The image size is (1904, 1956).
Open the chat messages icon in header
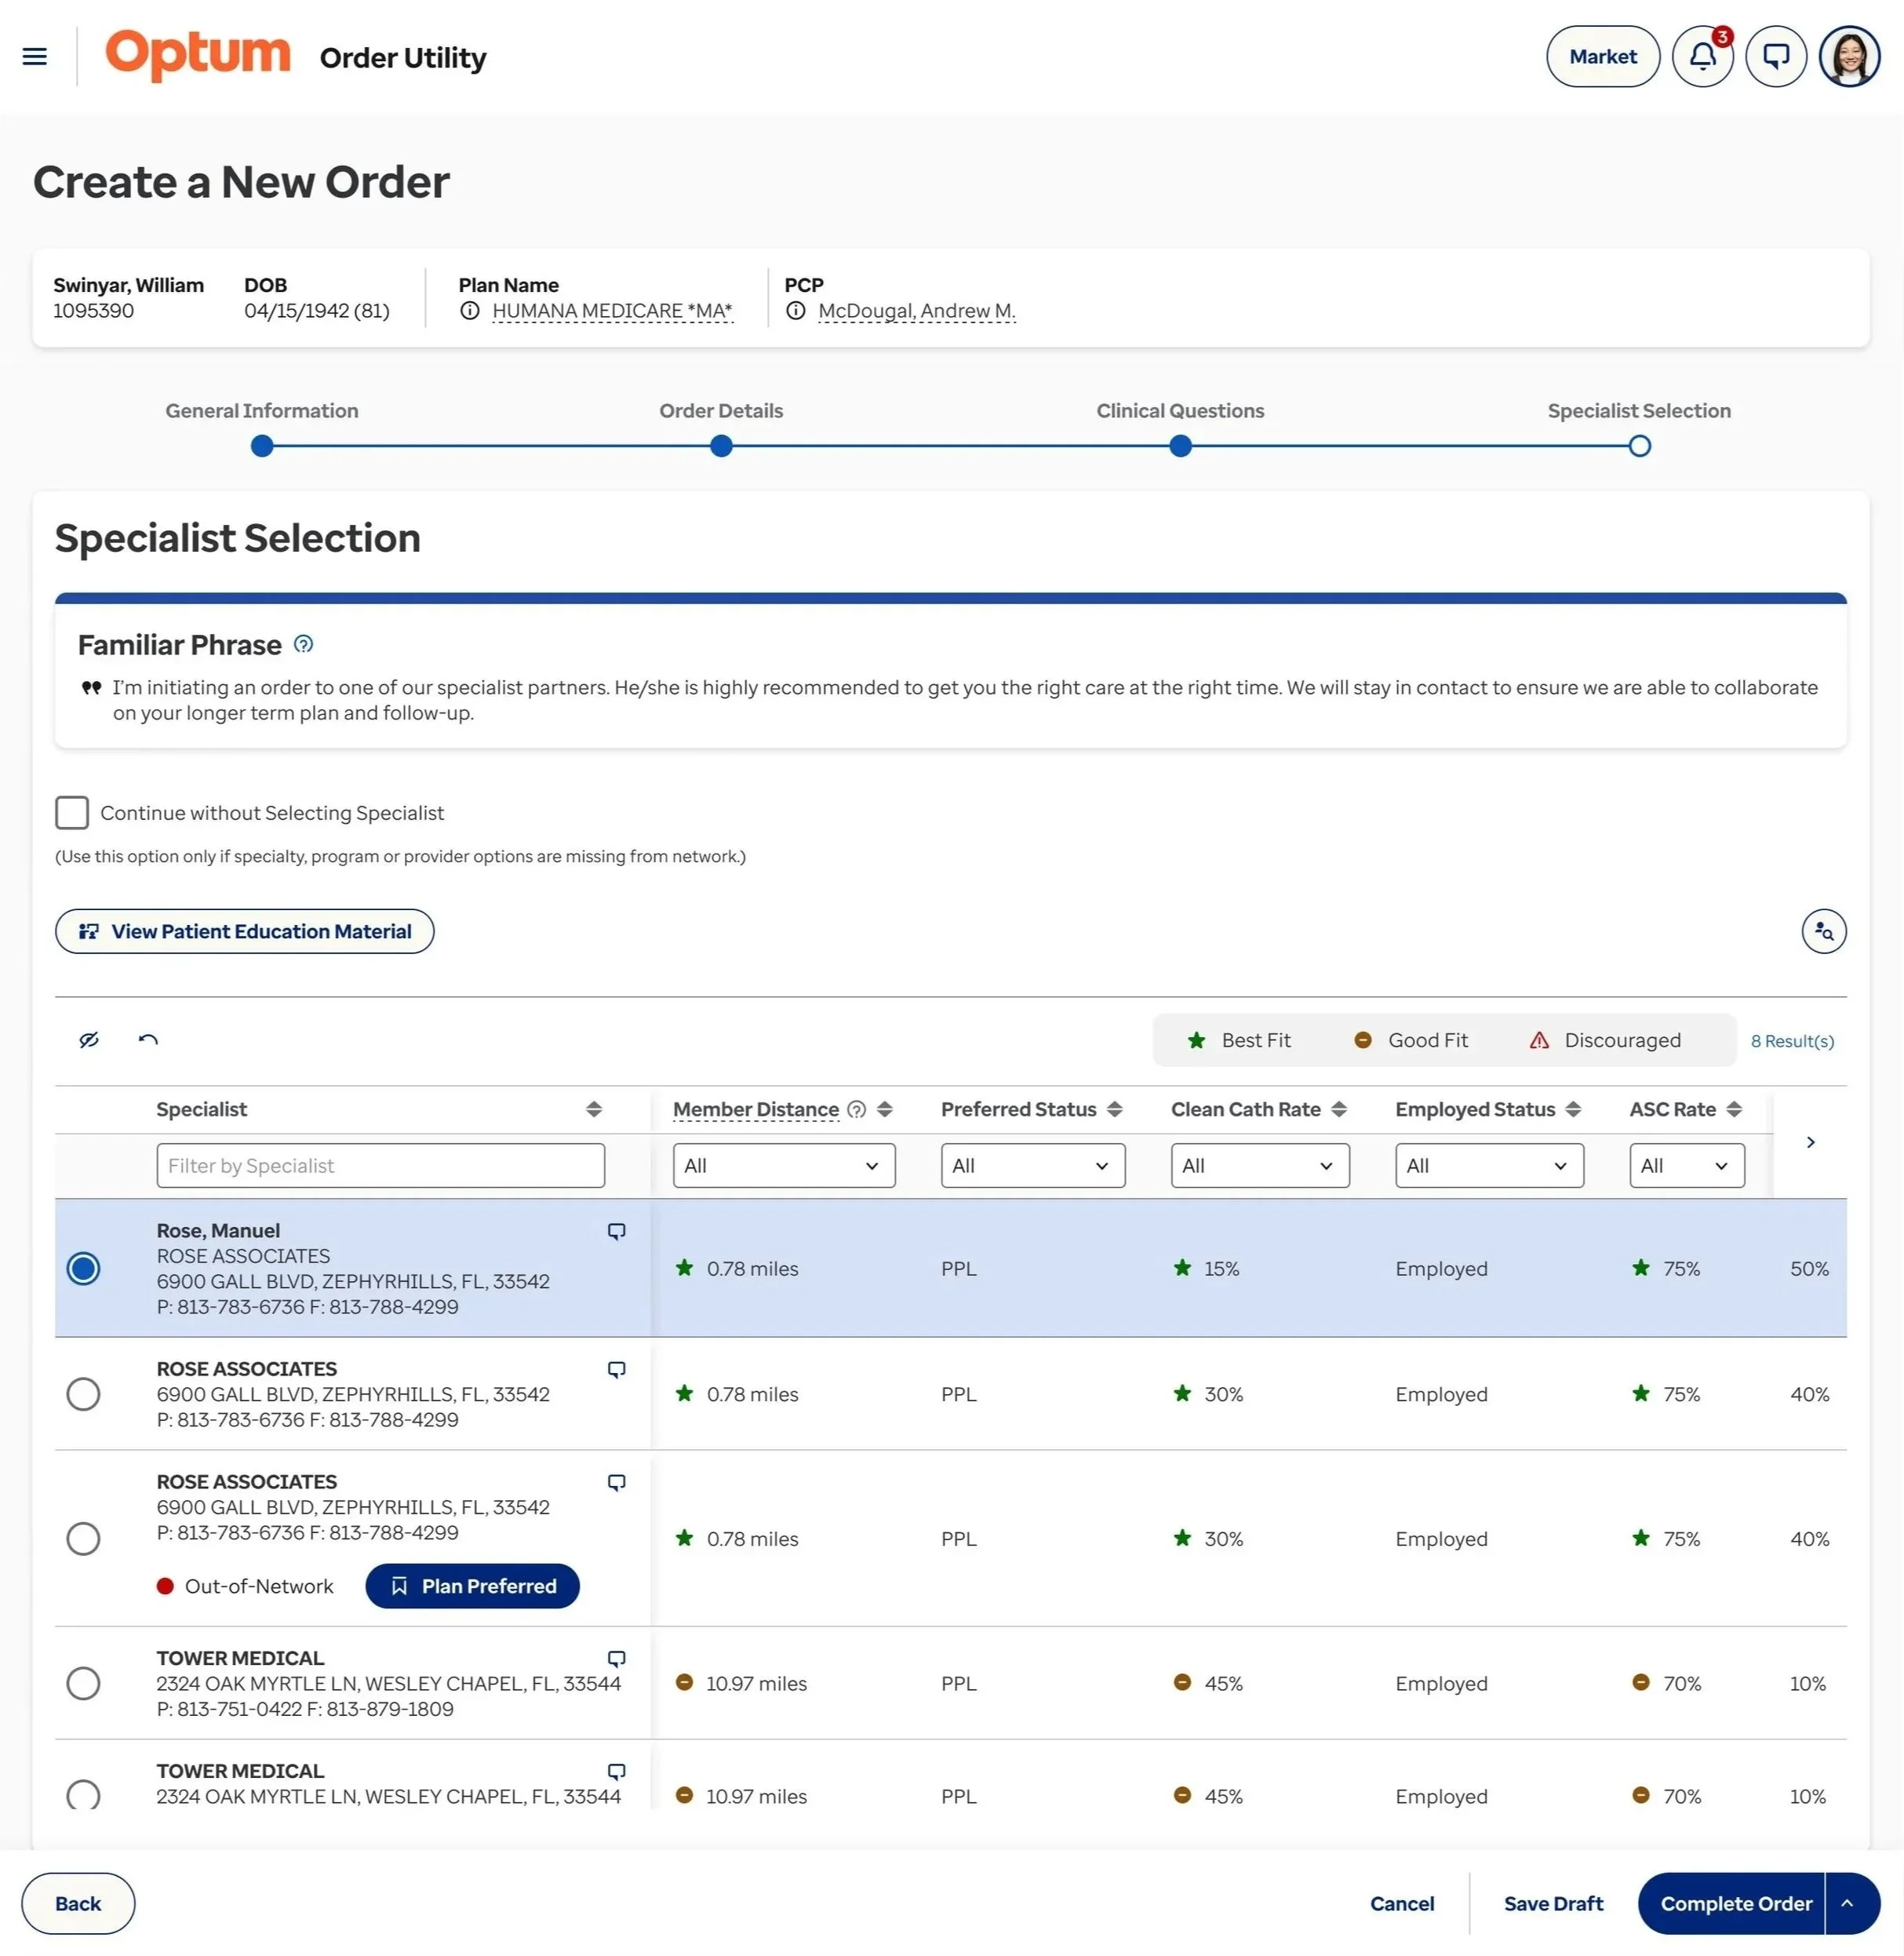click(1775, 57)
